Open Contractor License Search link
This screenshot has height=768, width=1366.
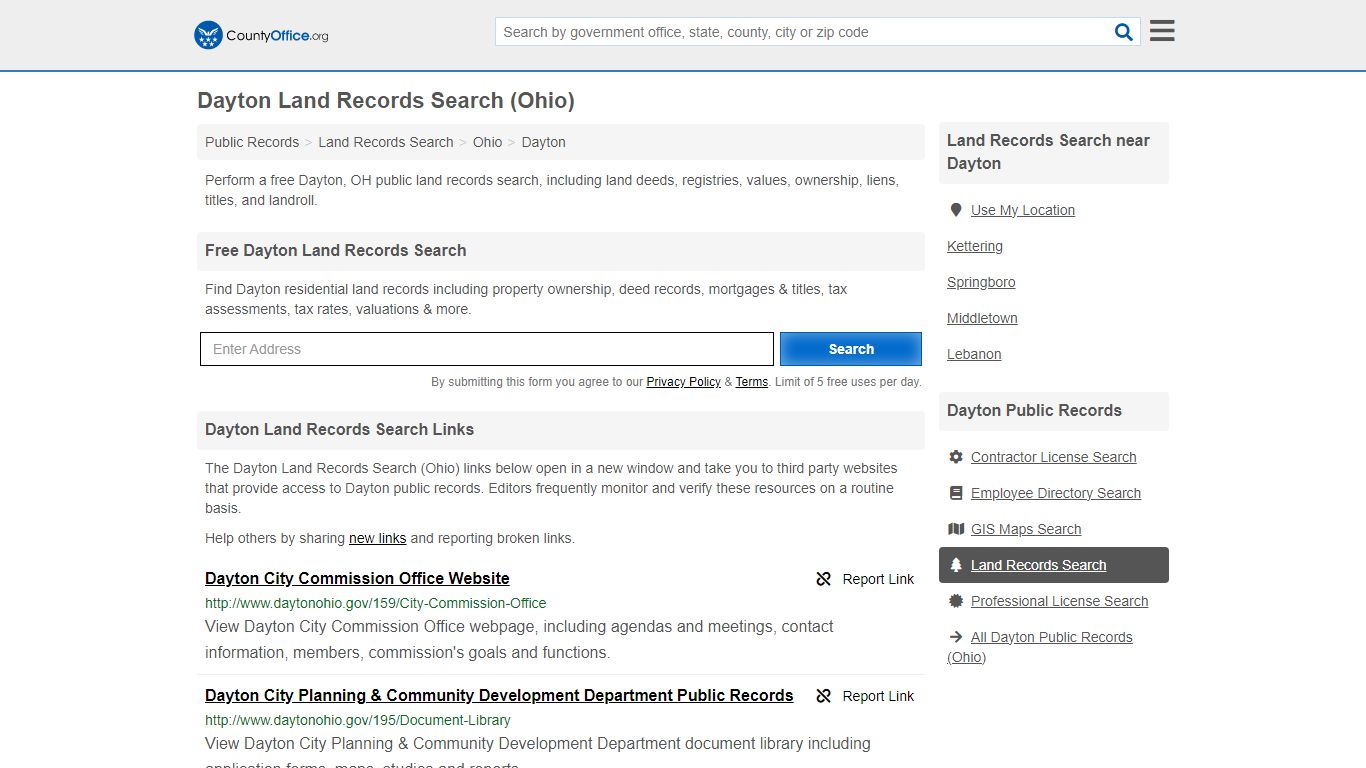pos(1054,457)
